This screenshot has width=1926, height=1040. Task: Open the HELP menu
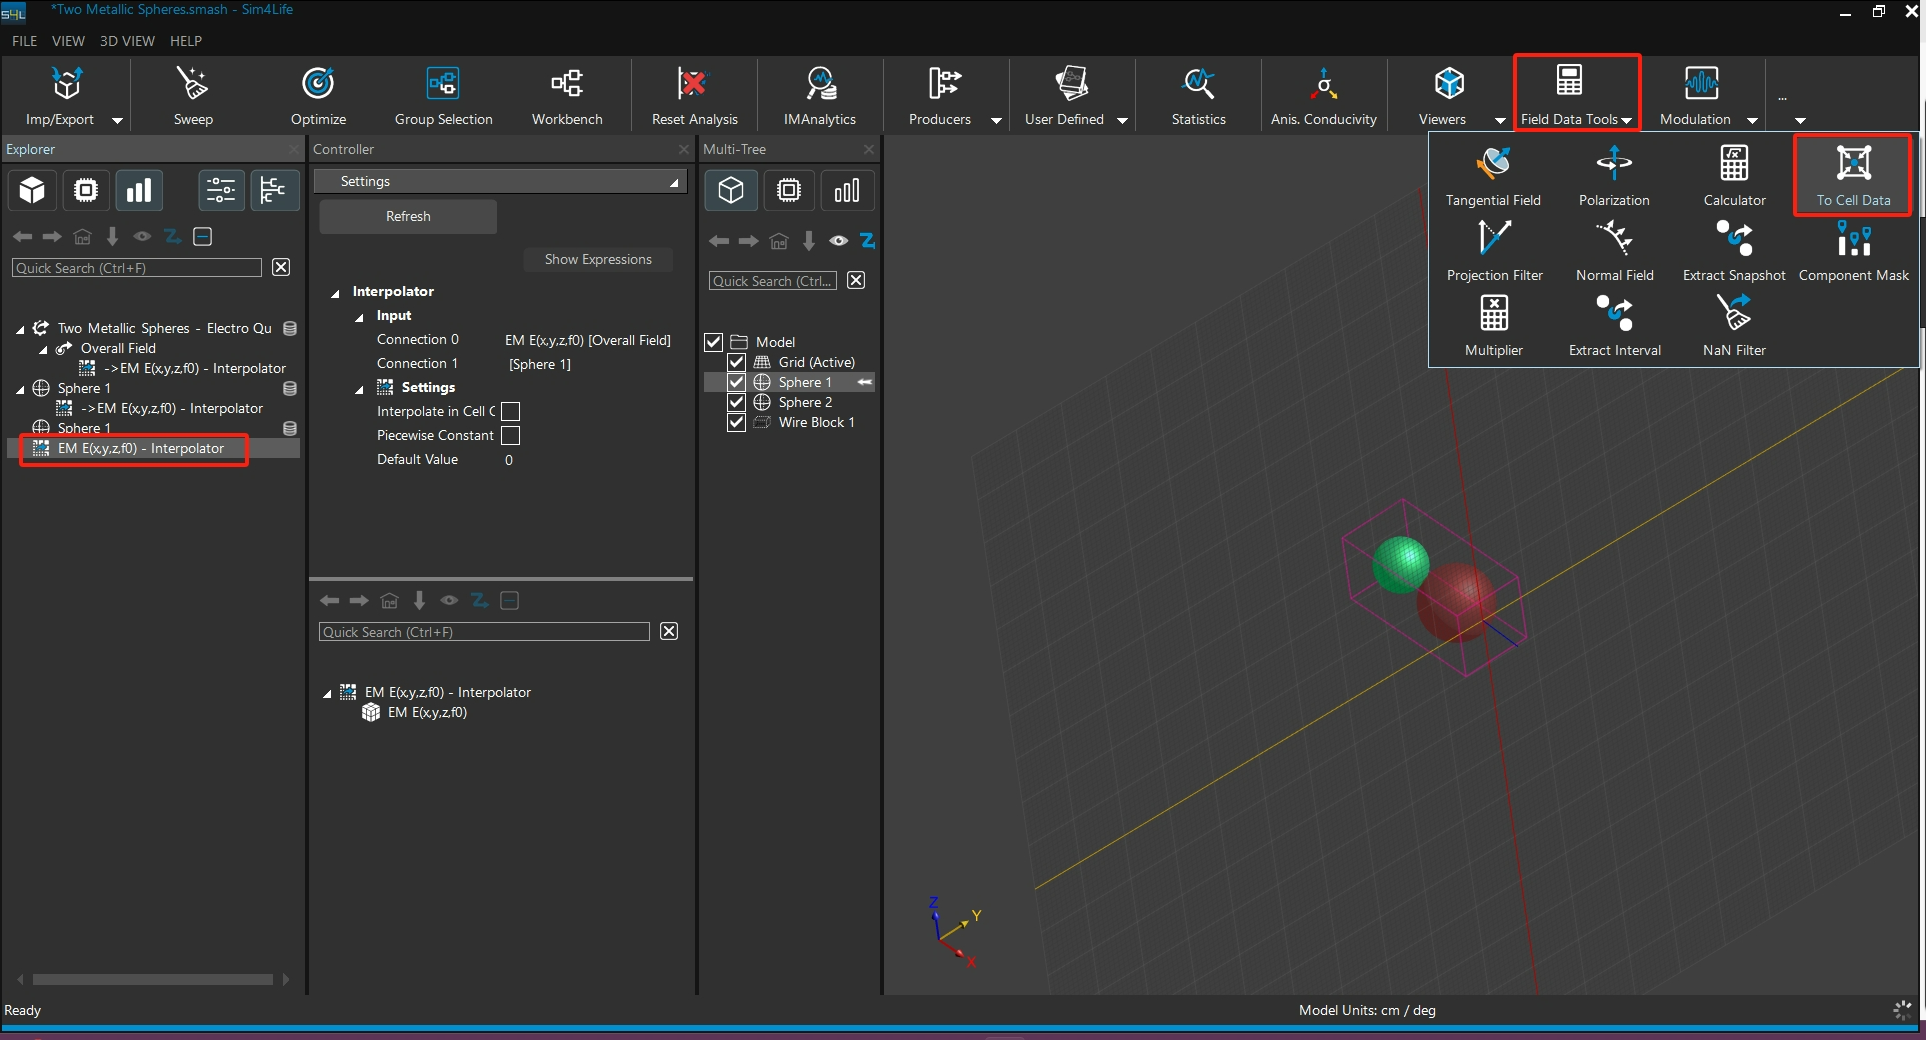point(185,41)
